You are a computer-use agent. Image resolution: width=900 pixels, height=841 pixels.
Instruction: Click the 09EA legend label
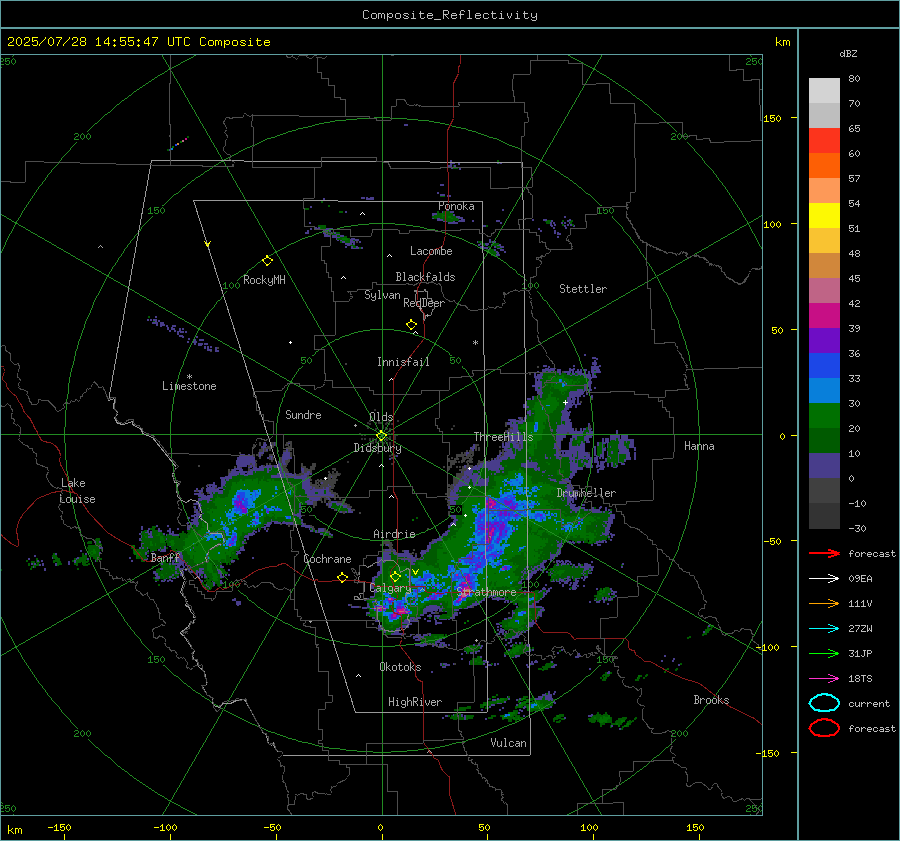(860, 579)
